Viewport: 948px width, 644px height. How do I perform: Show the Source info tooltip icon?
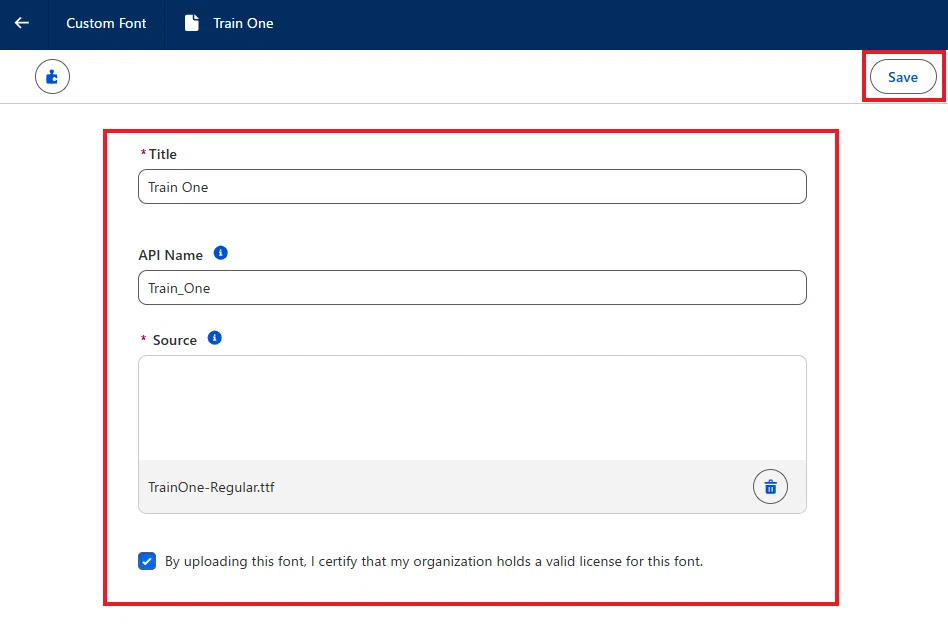215,338
